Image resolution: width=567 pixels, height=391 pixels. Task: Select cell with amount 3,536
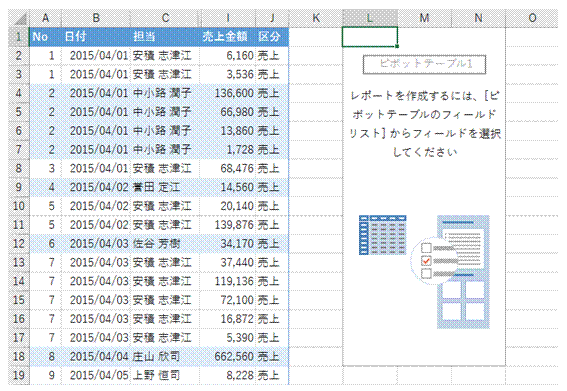coord(228,75)
